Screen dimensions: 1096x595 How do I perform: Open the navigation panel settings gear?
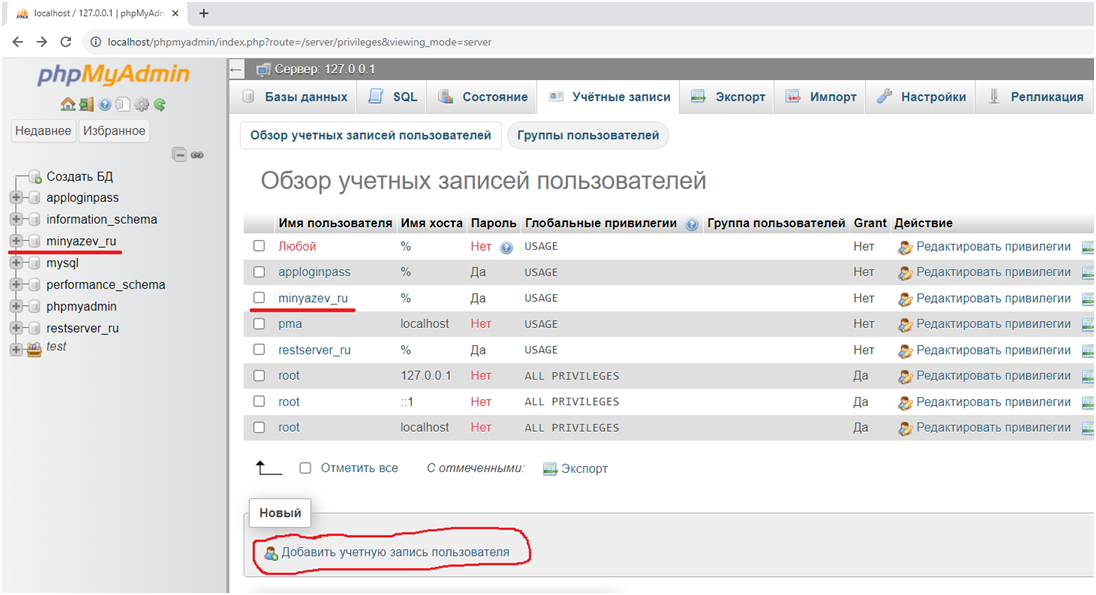pyautogui.click(x=141, y=104)
